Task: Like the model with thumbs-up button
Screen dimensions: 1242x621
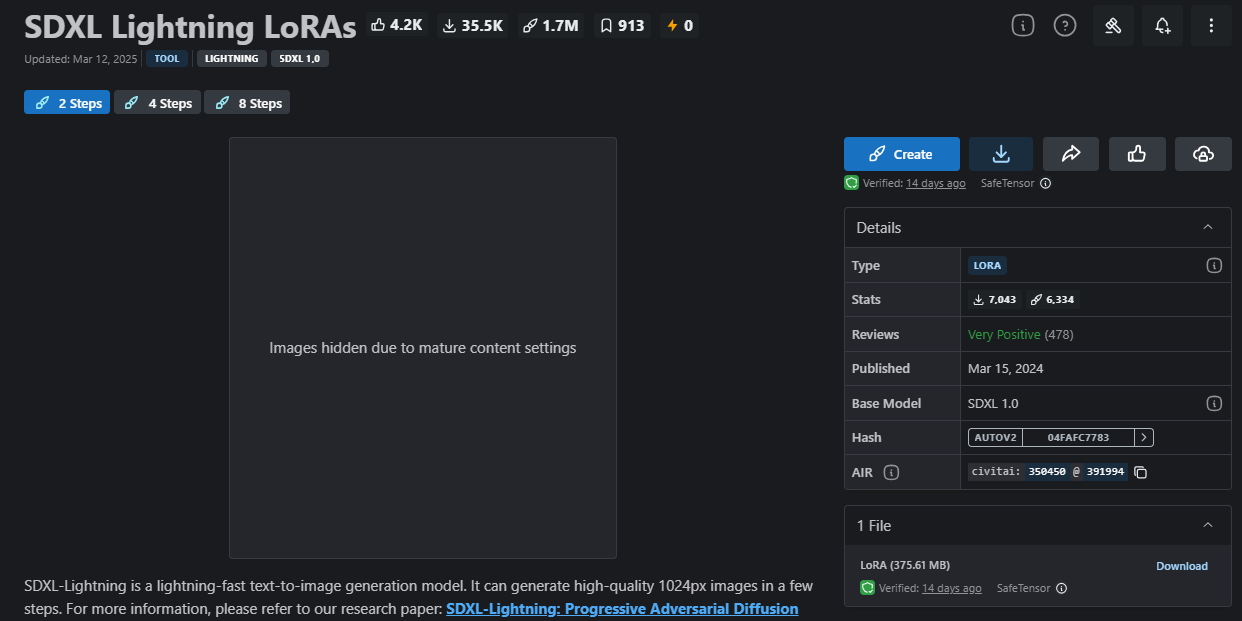Action: click(1136, 154)
